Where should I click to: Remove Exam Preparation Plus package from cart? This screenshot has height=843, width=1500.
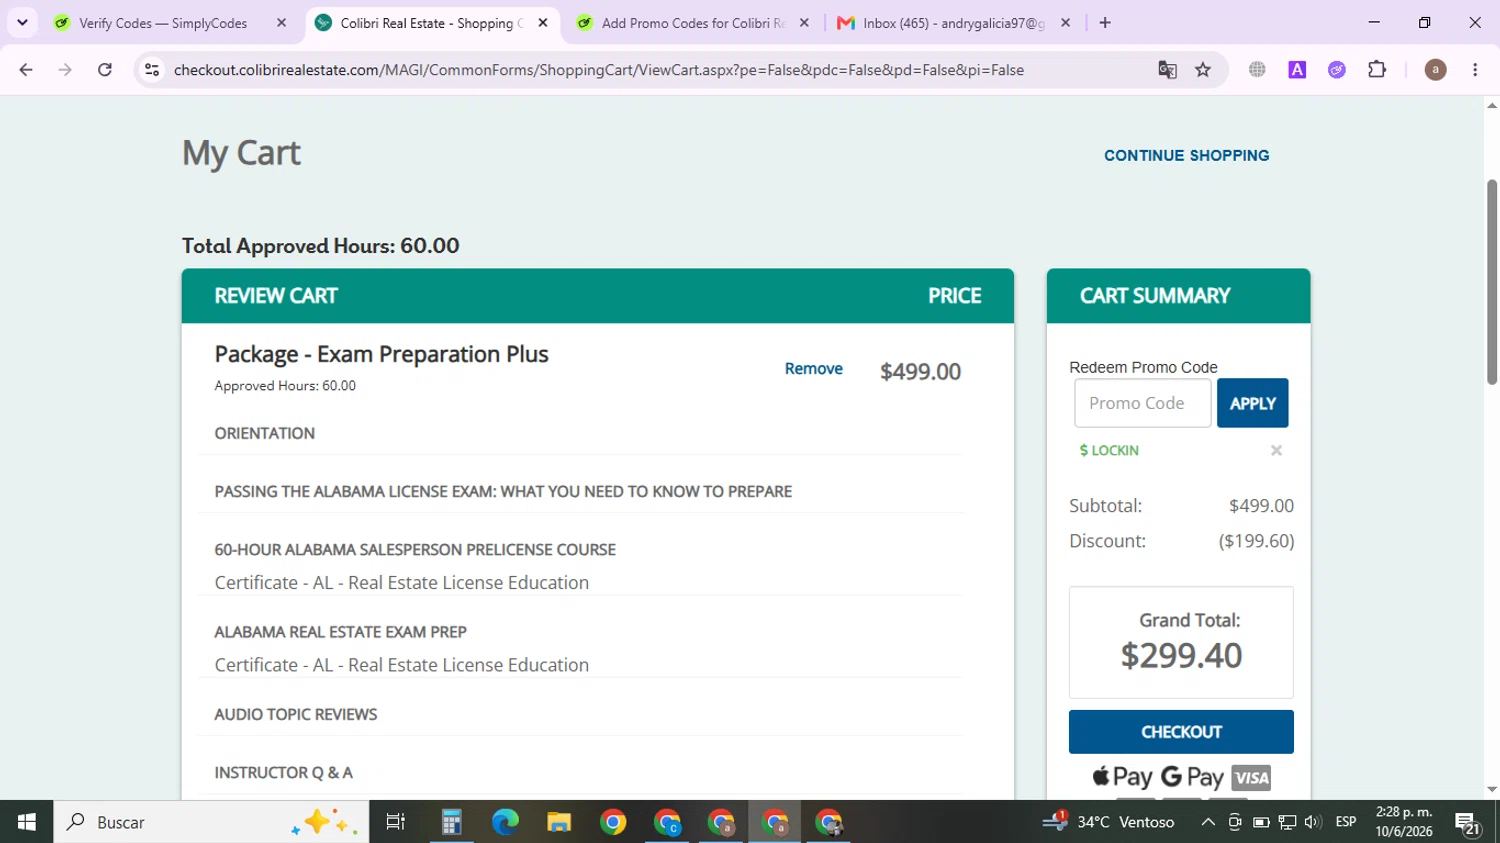click(x=813, y=369)
